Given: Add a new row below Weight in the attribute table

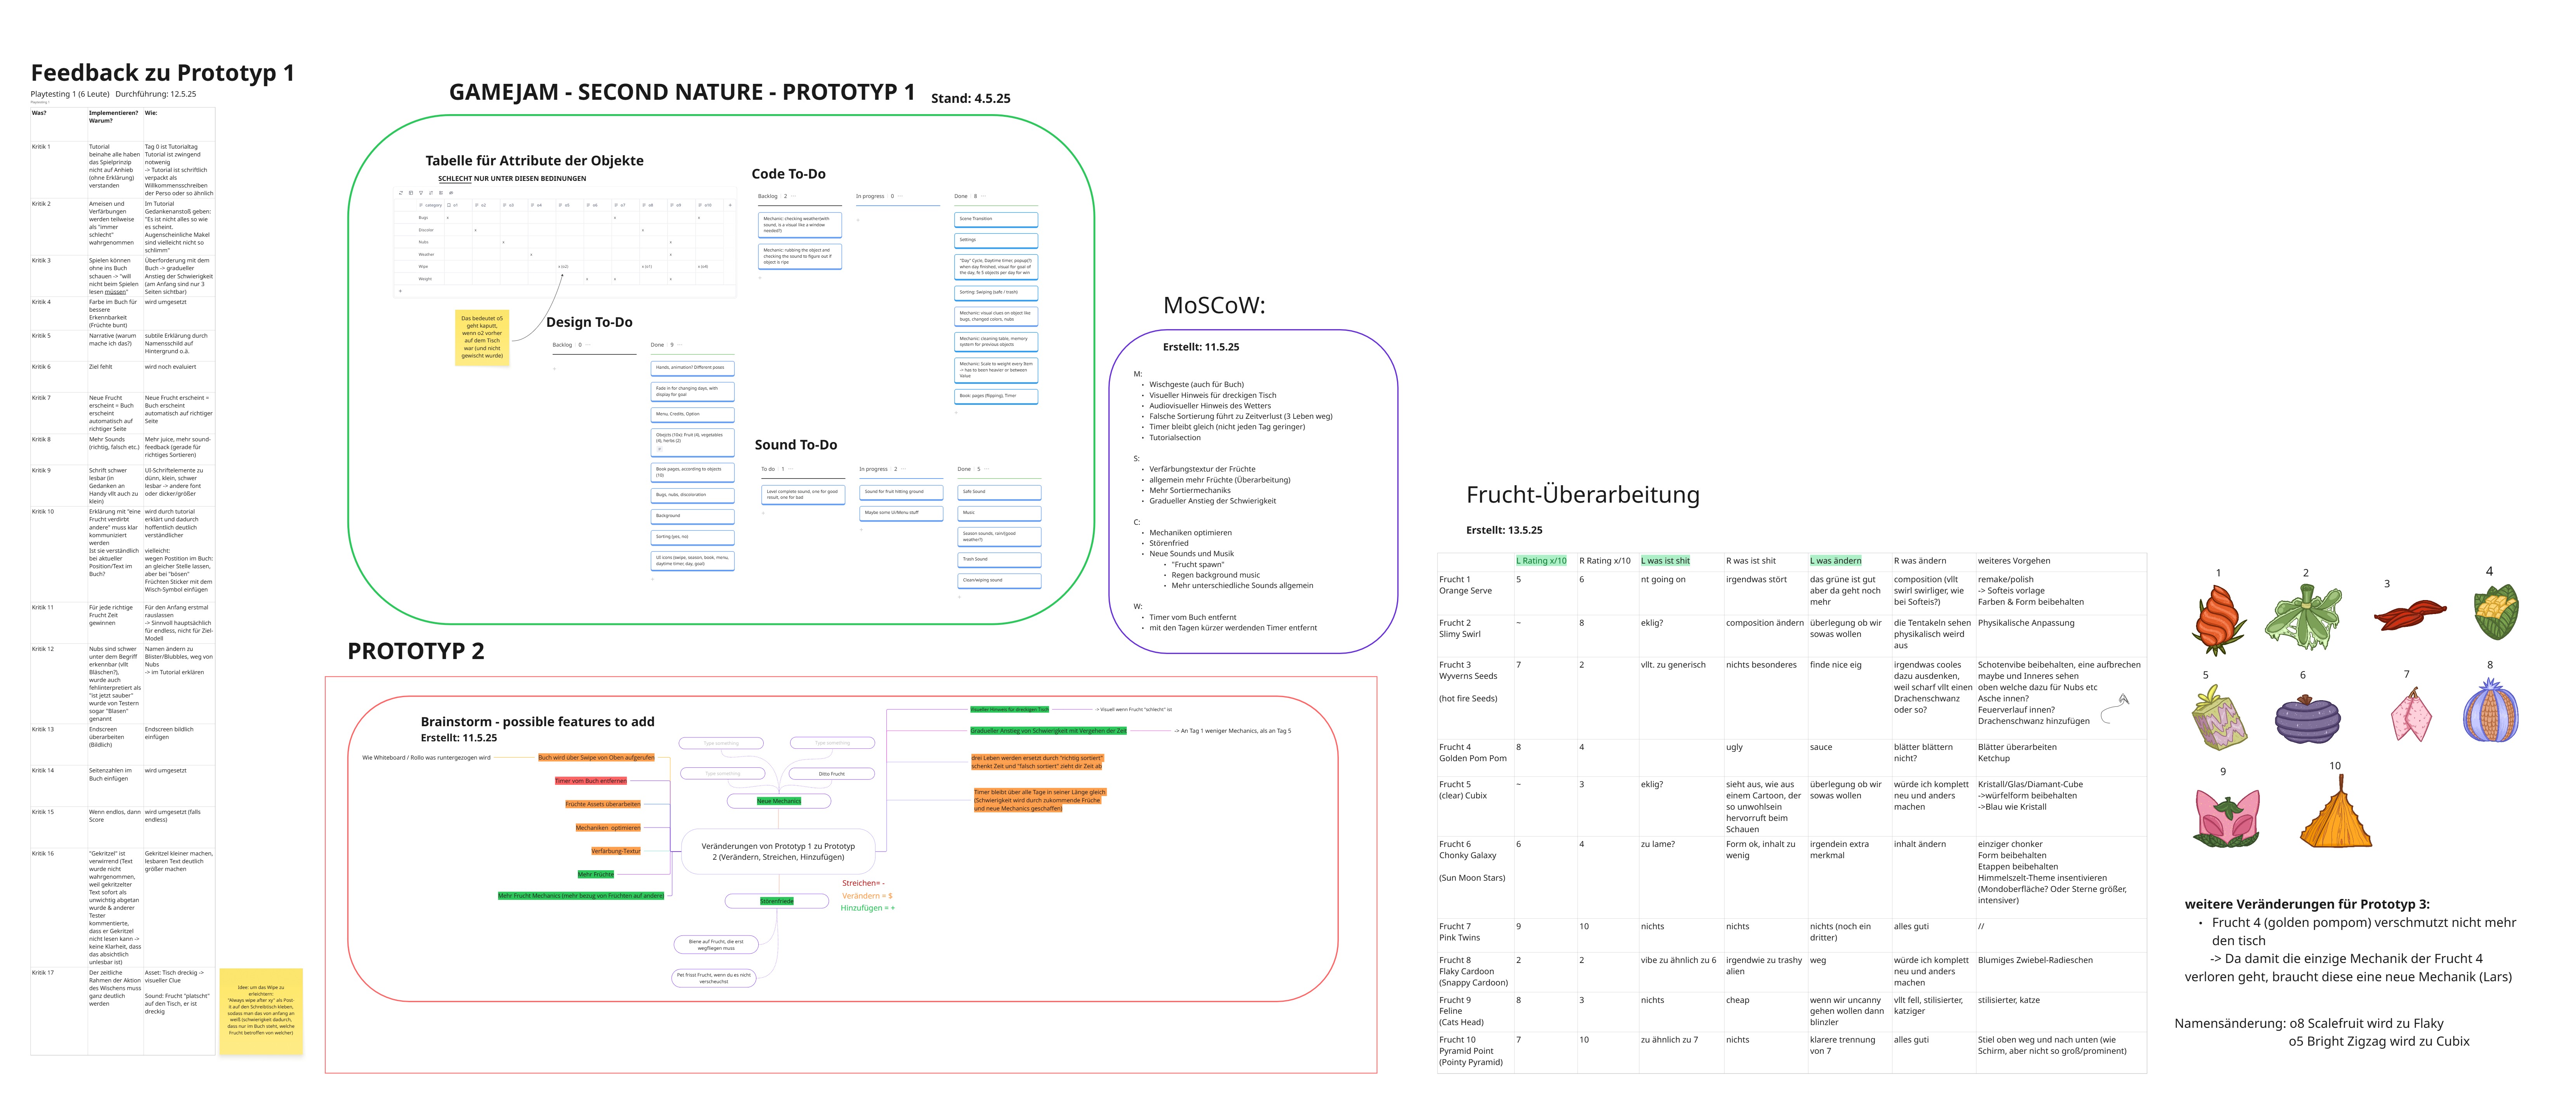Looking at the screenshot, I should tap(401, 291).
